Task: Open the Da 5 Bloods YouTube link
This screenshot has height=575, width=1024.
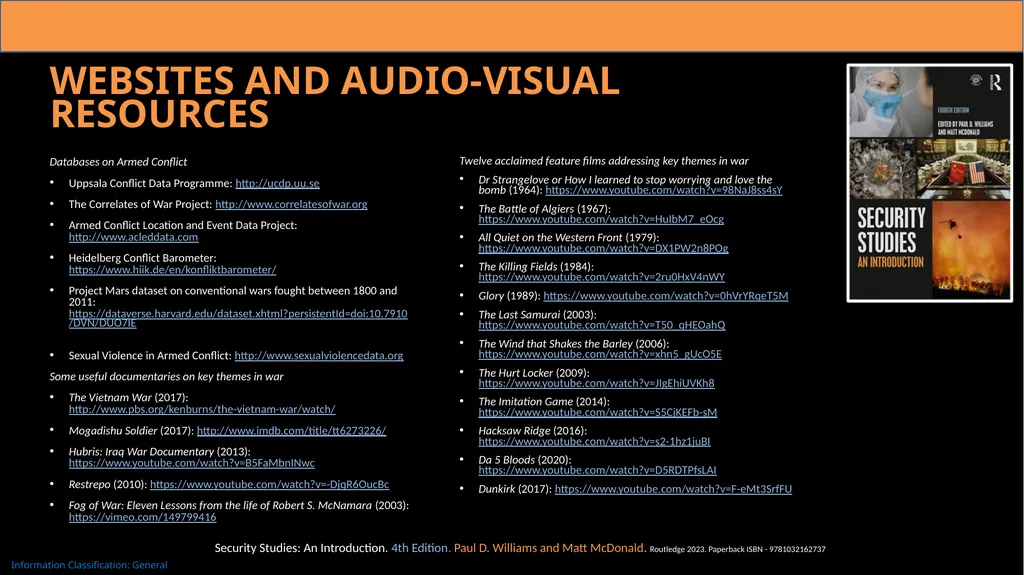Action: pyautogui.click(x=597, y=470)
